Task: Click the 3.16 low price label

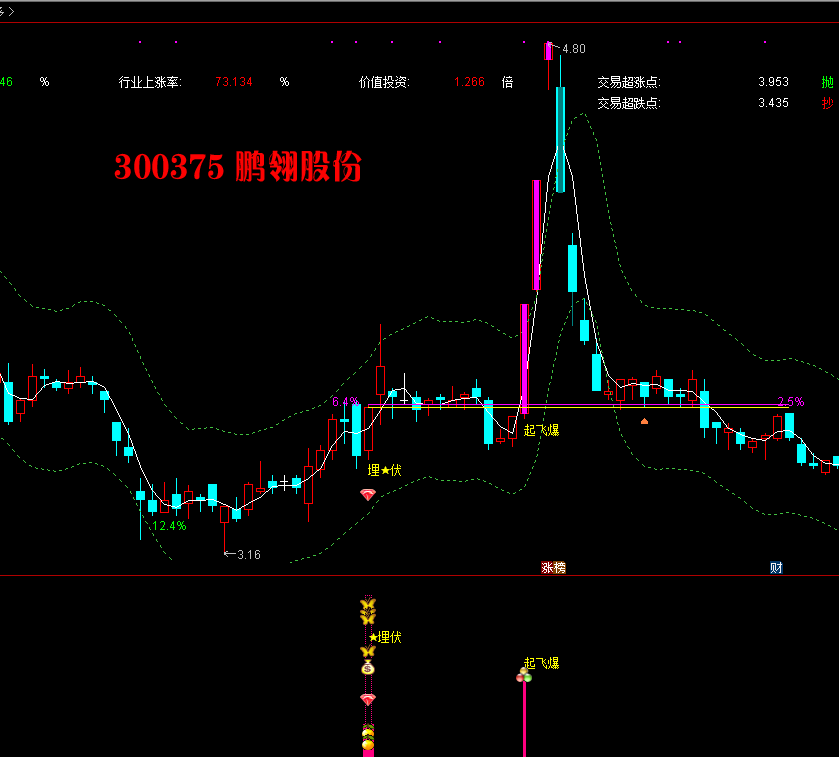Action: [248, 554]
